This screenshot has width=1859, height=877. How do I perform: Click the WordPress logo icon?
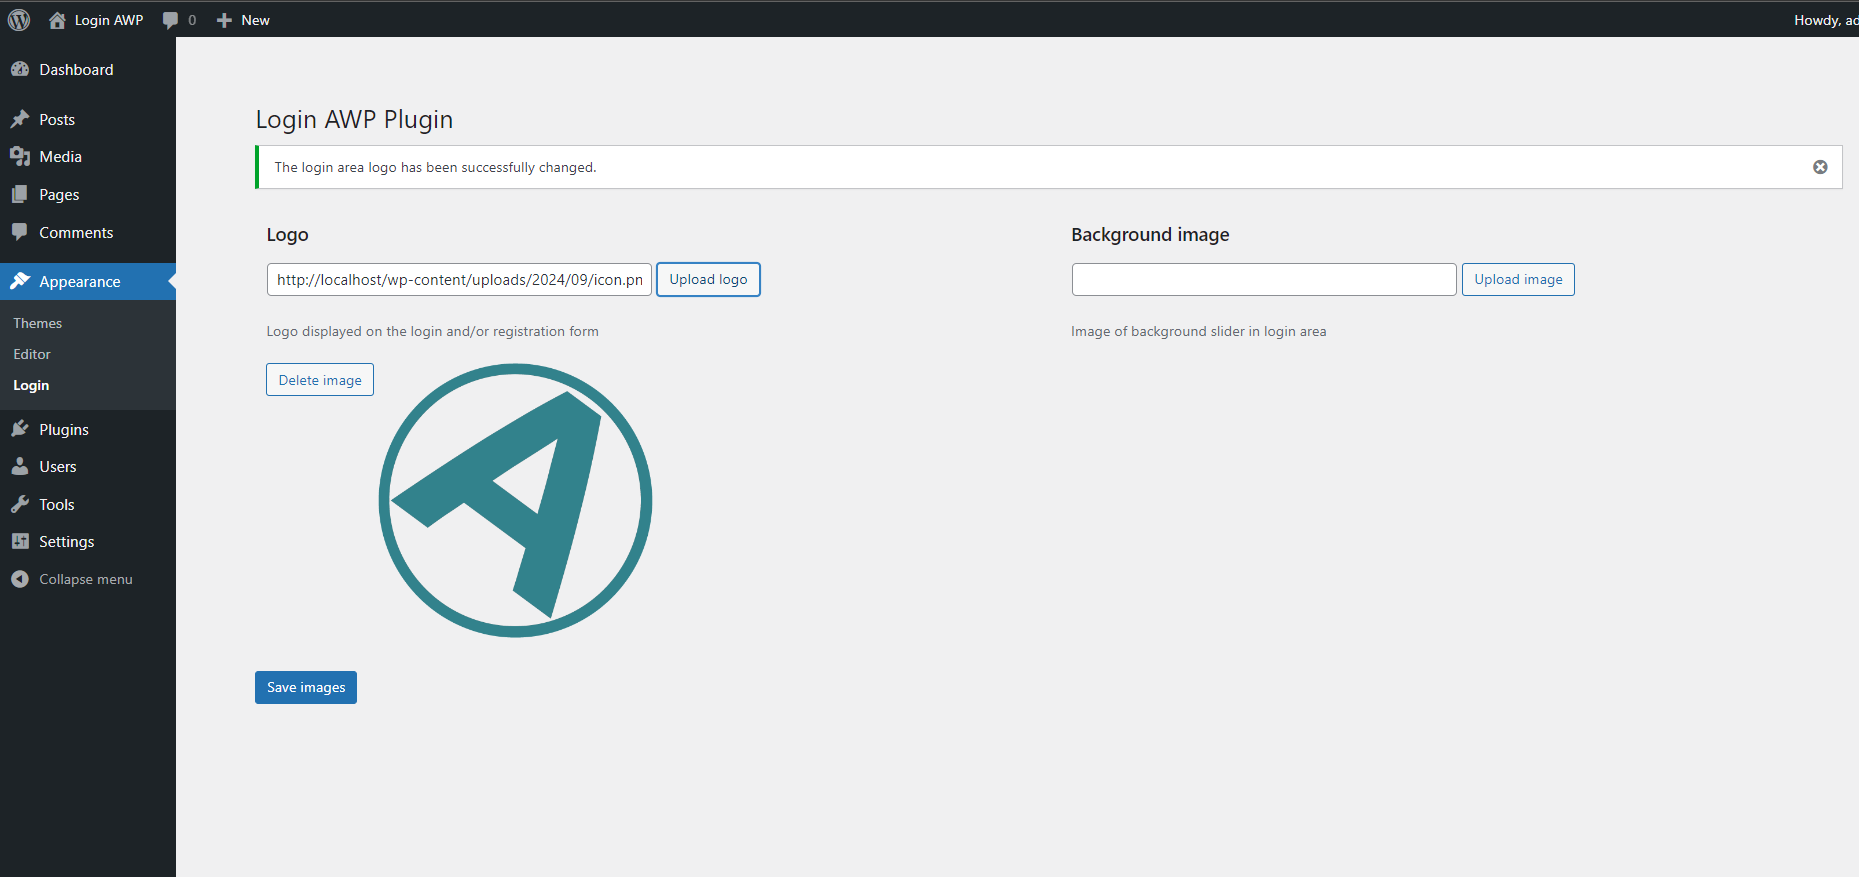[x=19, y=20]
